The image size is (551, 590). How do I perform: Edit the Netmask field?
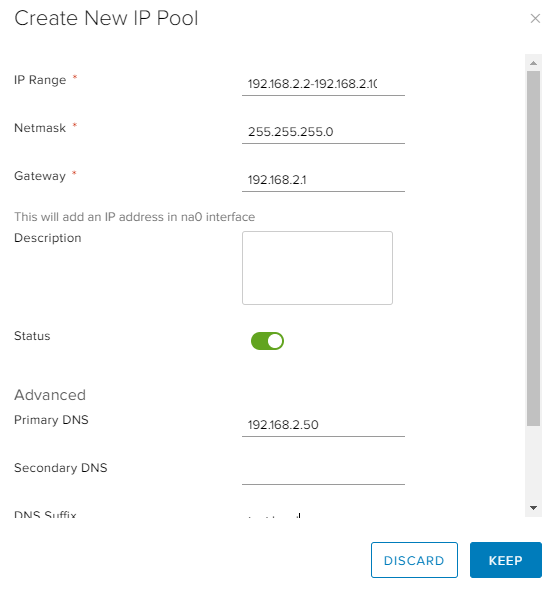[x=323, y=132]
